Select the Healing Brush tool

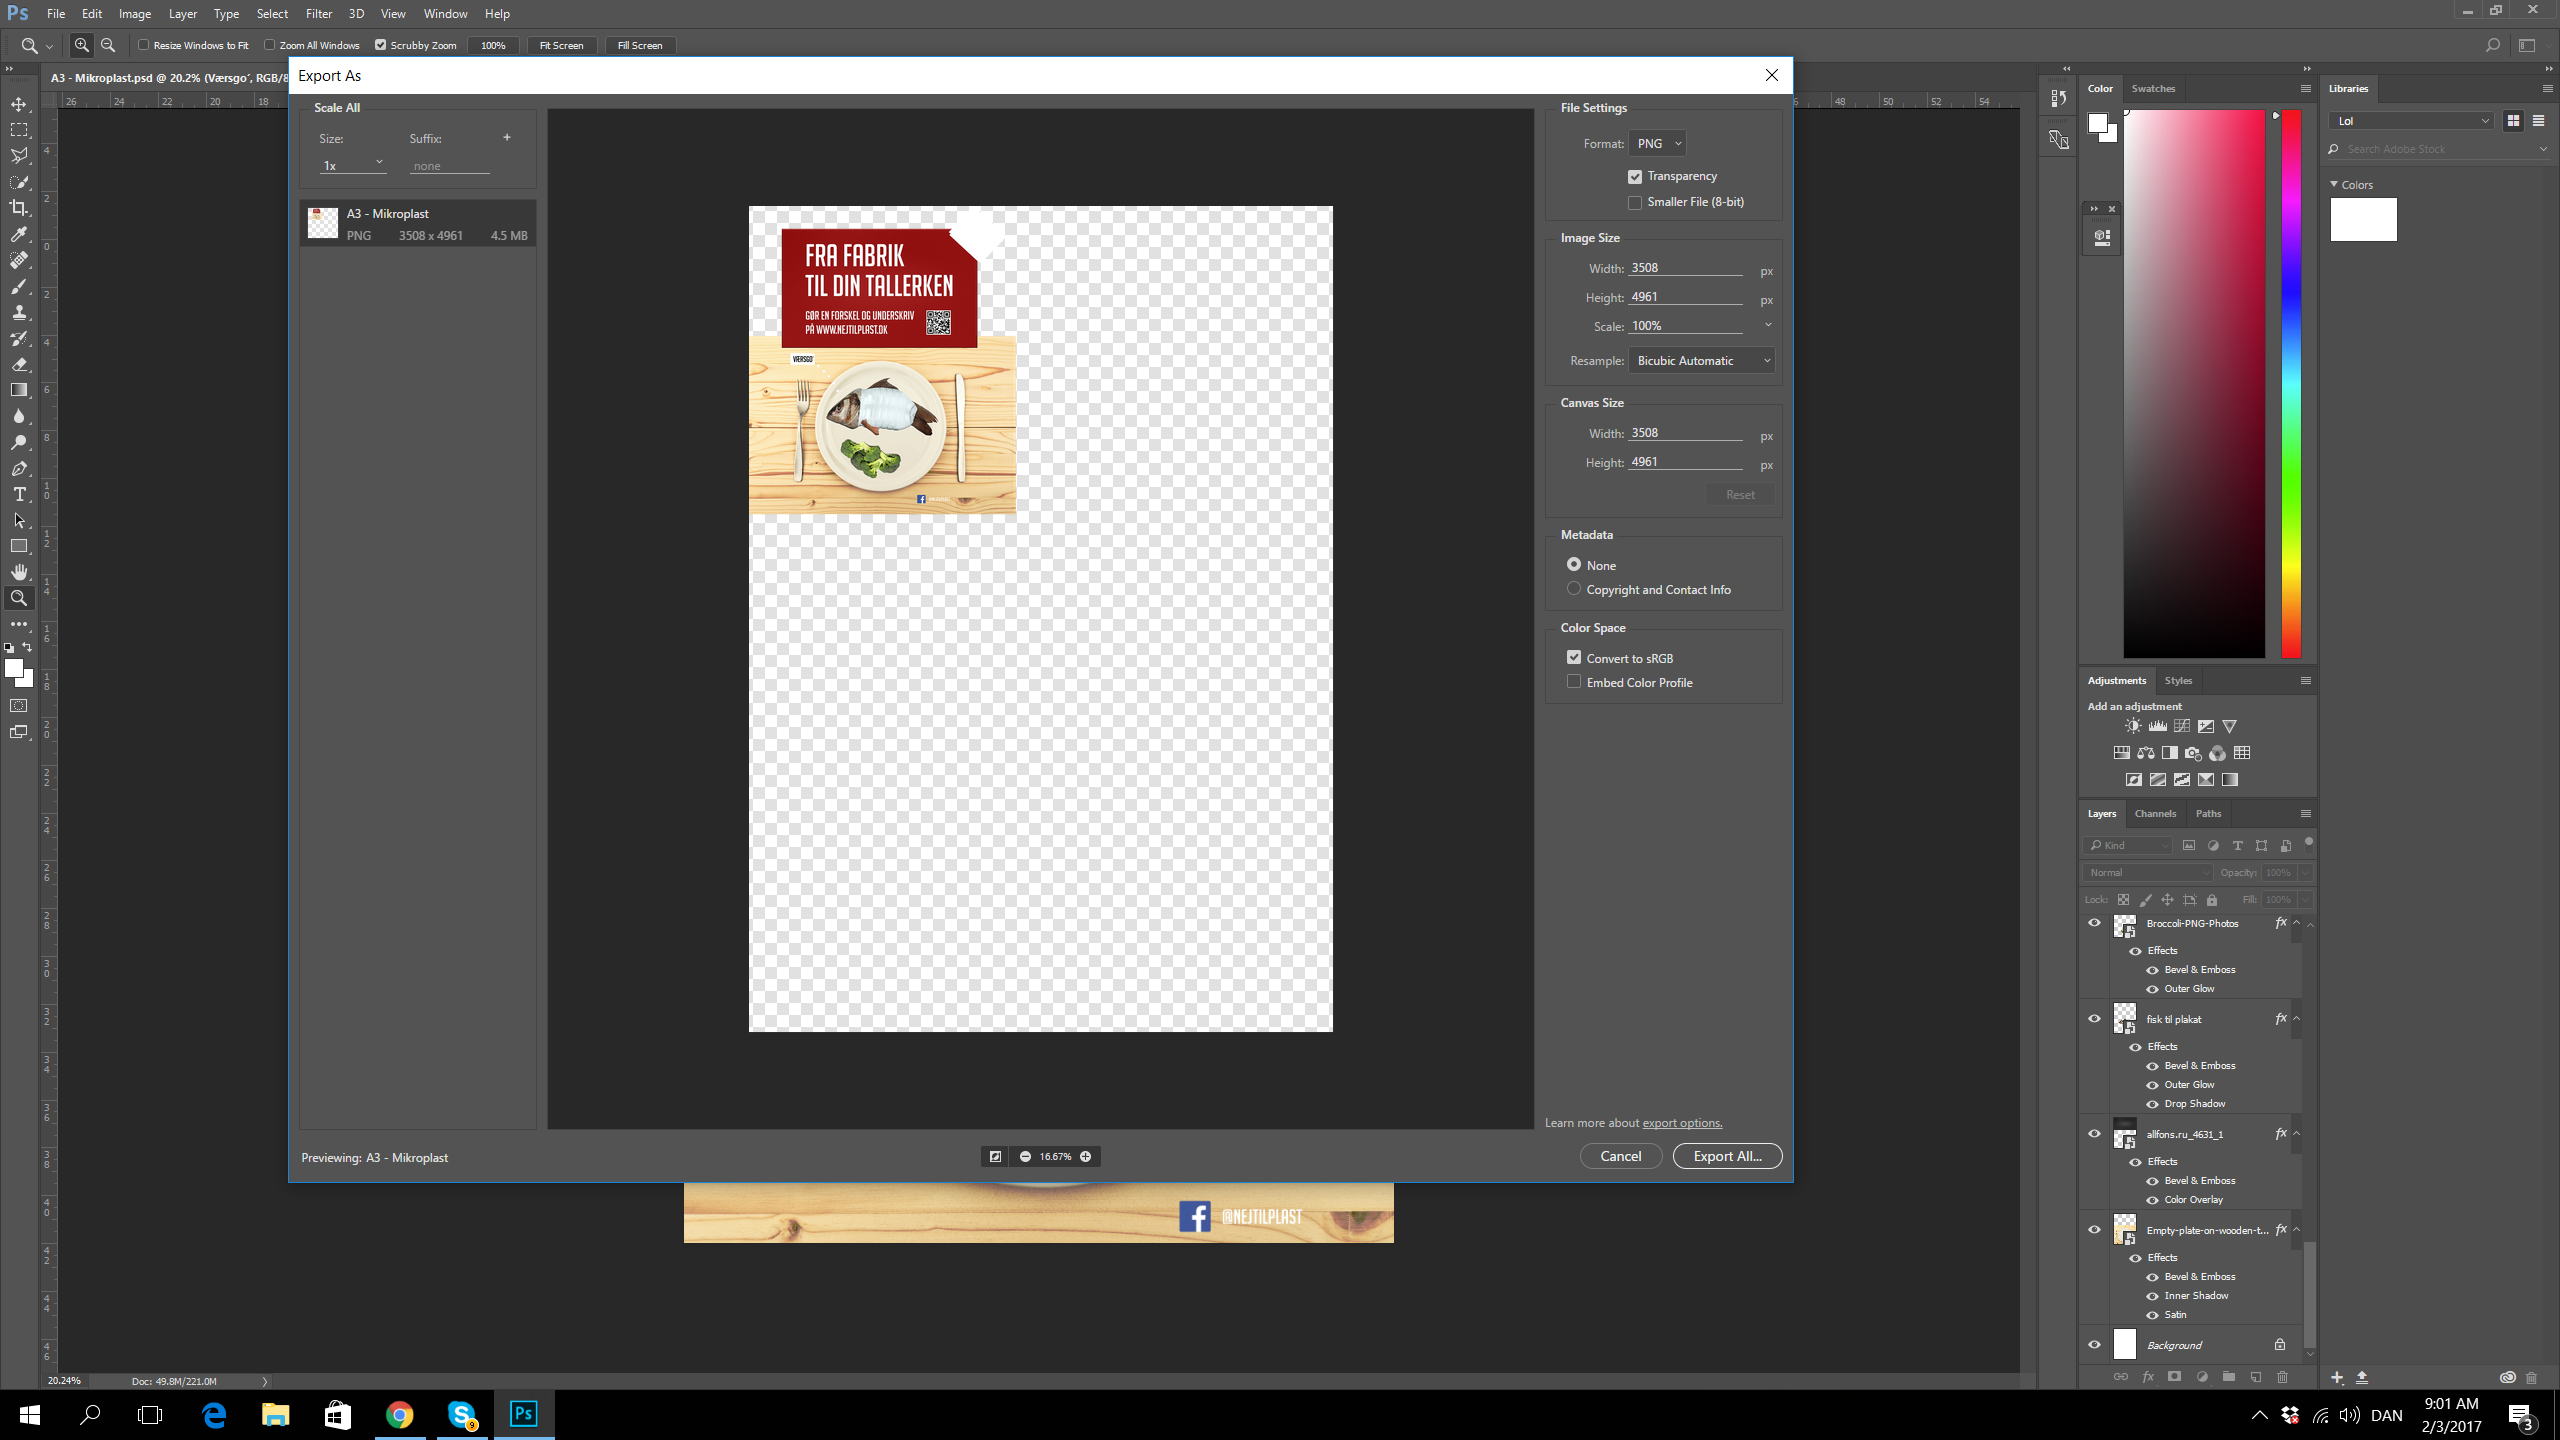coord(19,260)
